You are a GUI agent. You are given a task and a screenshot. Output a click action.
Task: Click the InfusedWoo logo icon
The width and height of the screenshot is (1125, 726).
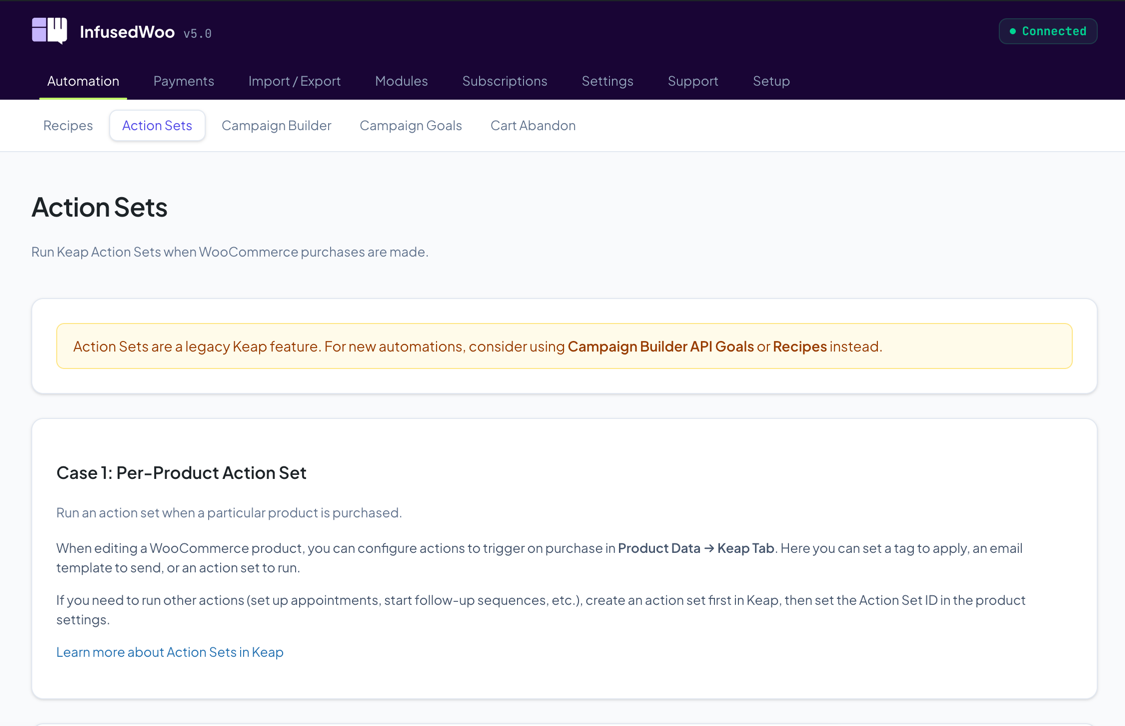pos(47,31)
